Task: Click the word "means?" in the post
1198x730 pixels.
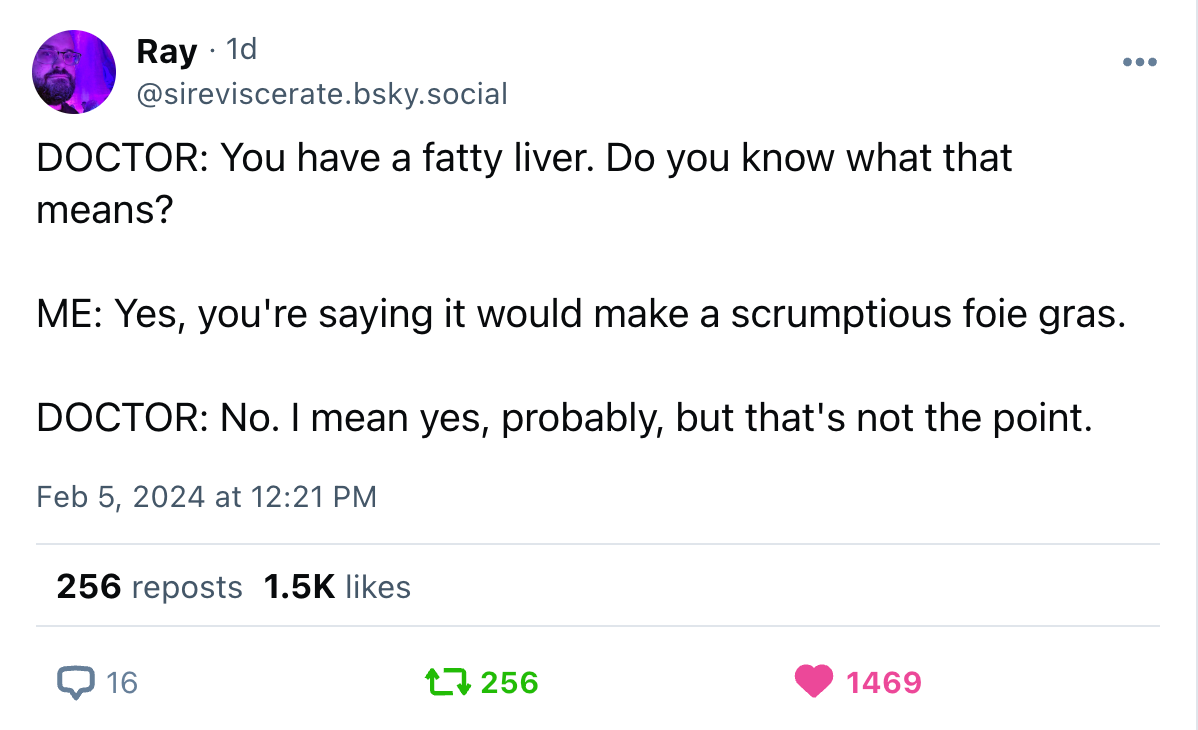Action: click(100, 210)
